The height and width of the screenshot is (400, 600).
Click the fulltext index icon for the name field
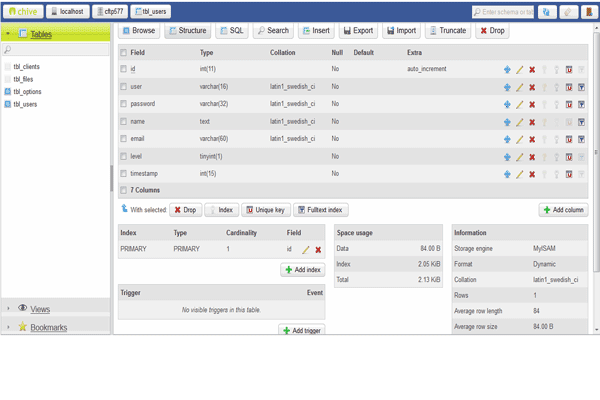(581, 122)
